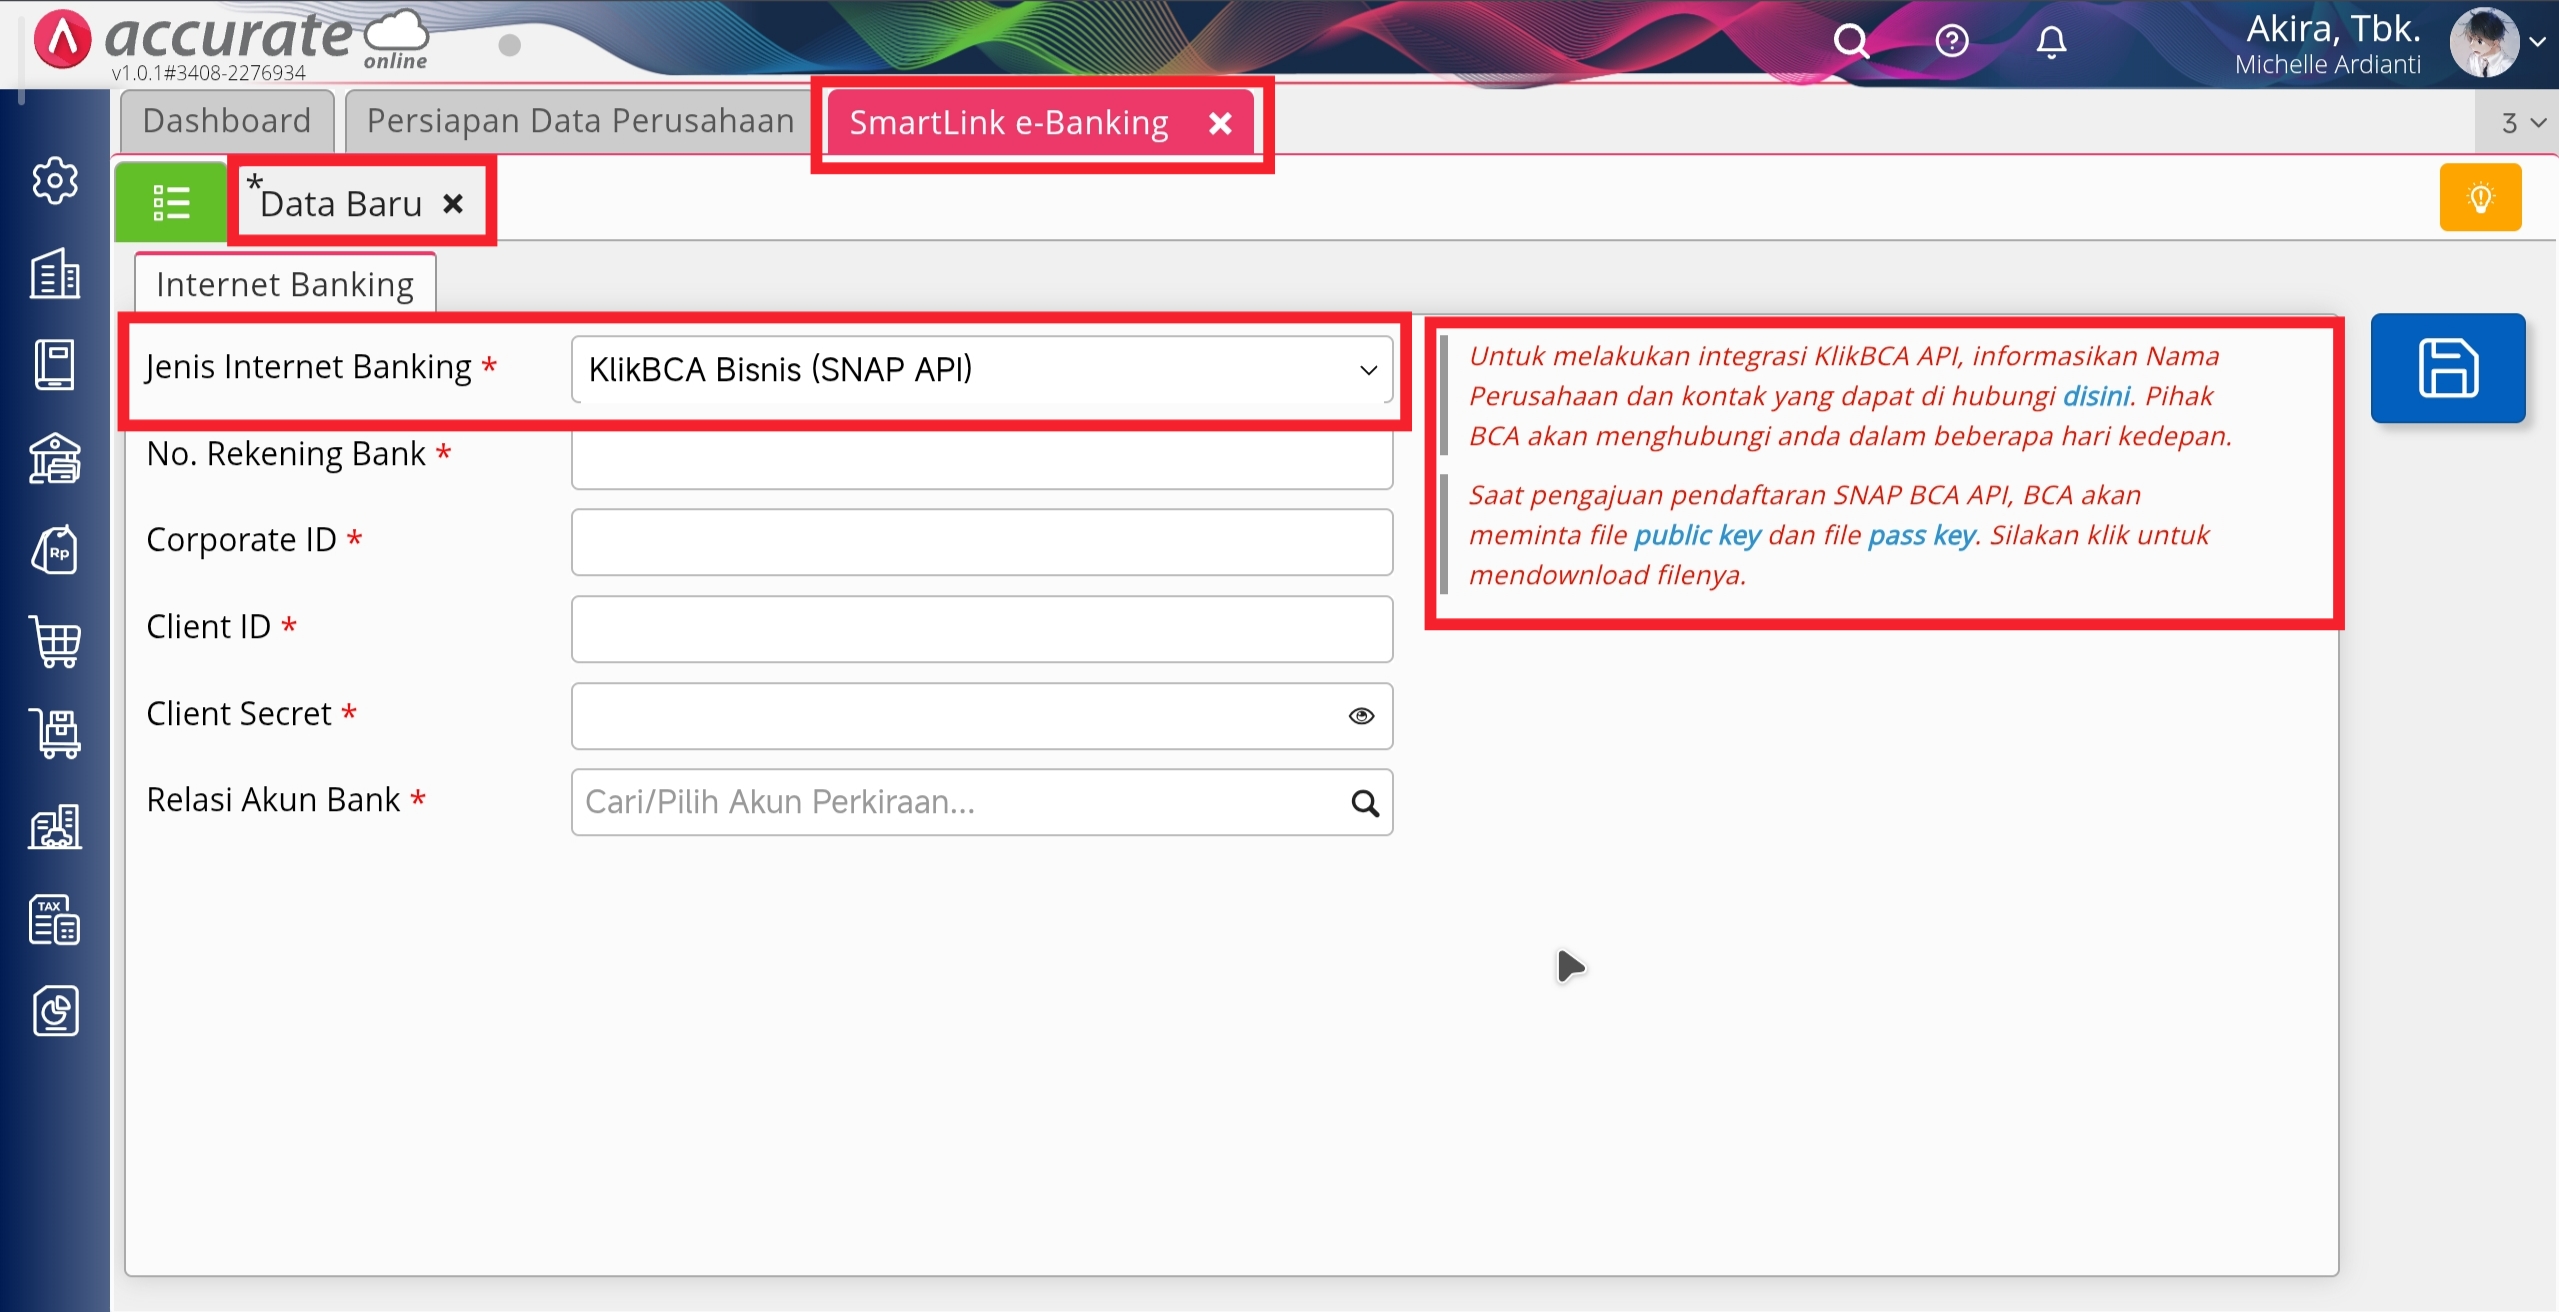
Task: Open the reports pie chart sidebar icon
Action: (55, 1011)
